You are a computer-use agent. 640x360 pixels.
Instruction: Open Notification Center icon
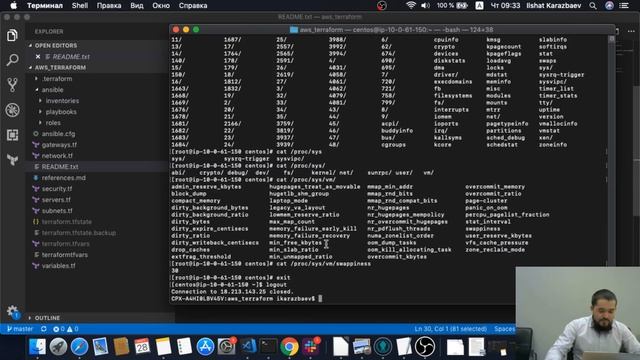(624, 6)
